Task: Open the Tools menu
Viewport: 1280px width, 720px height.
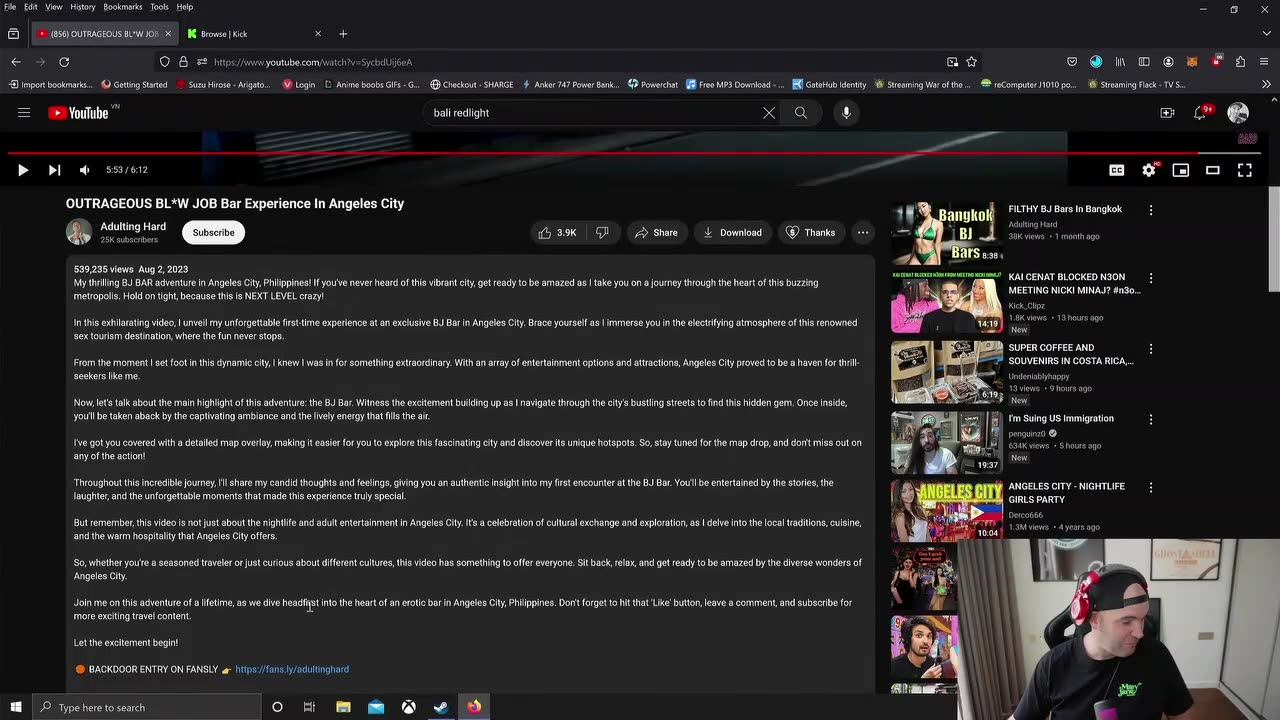Action: 160,7
